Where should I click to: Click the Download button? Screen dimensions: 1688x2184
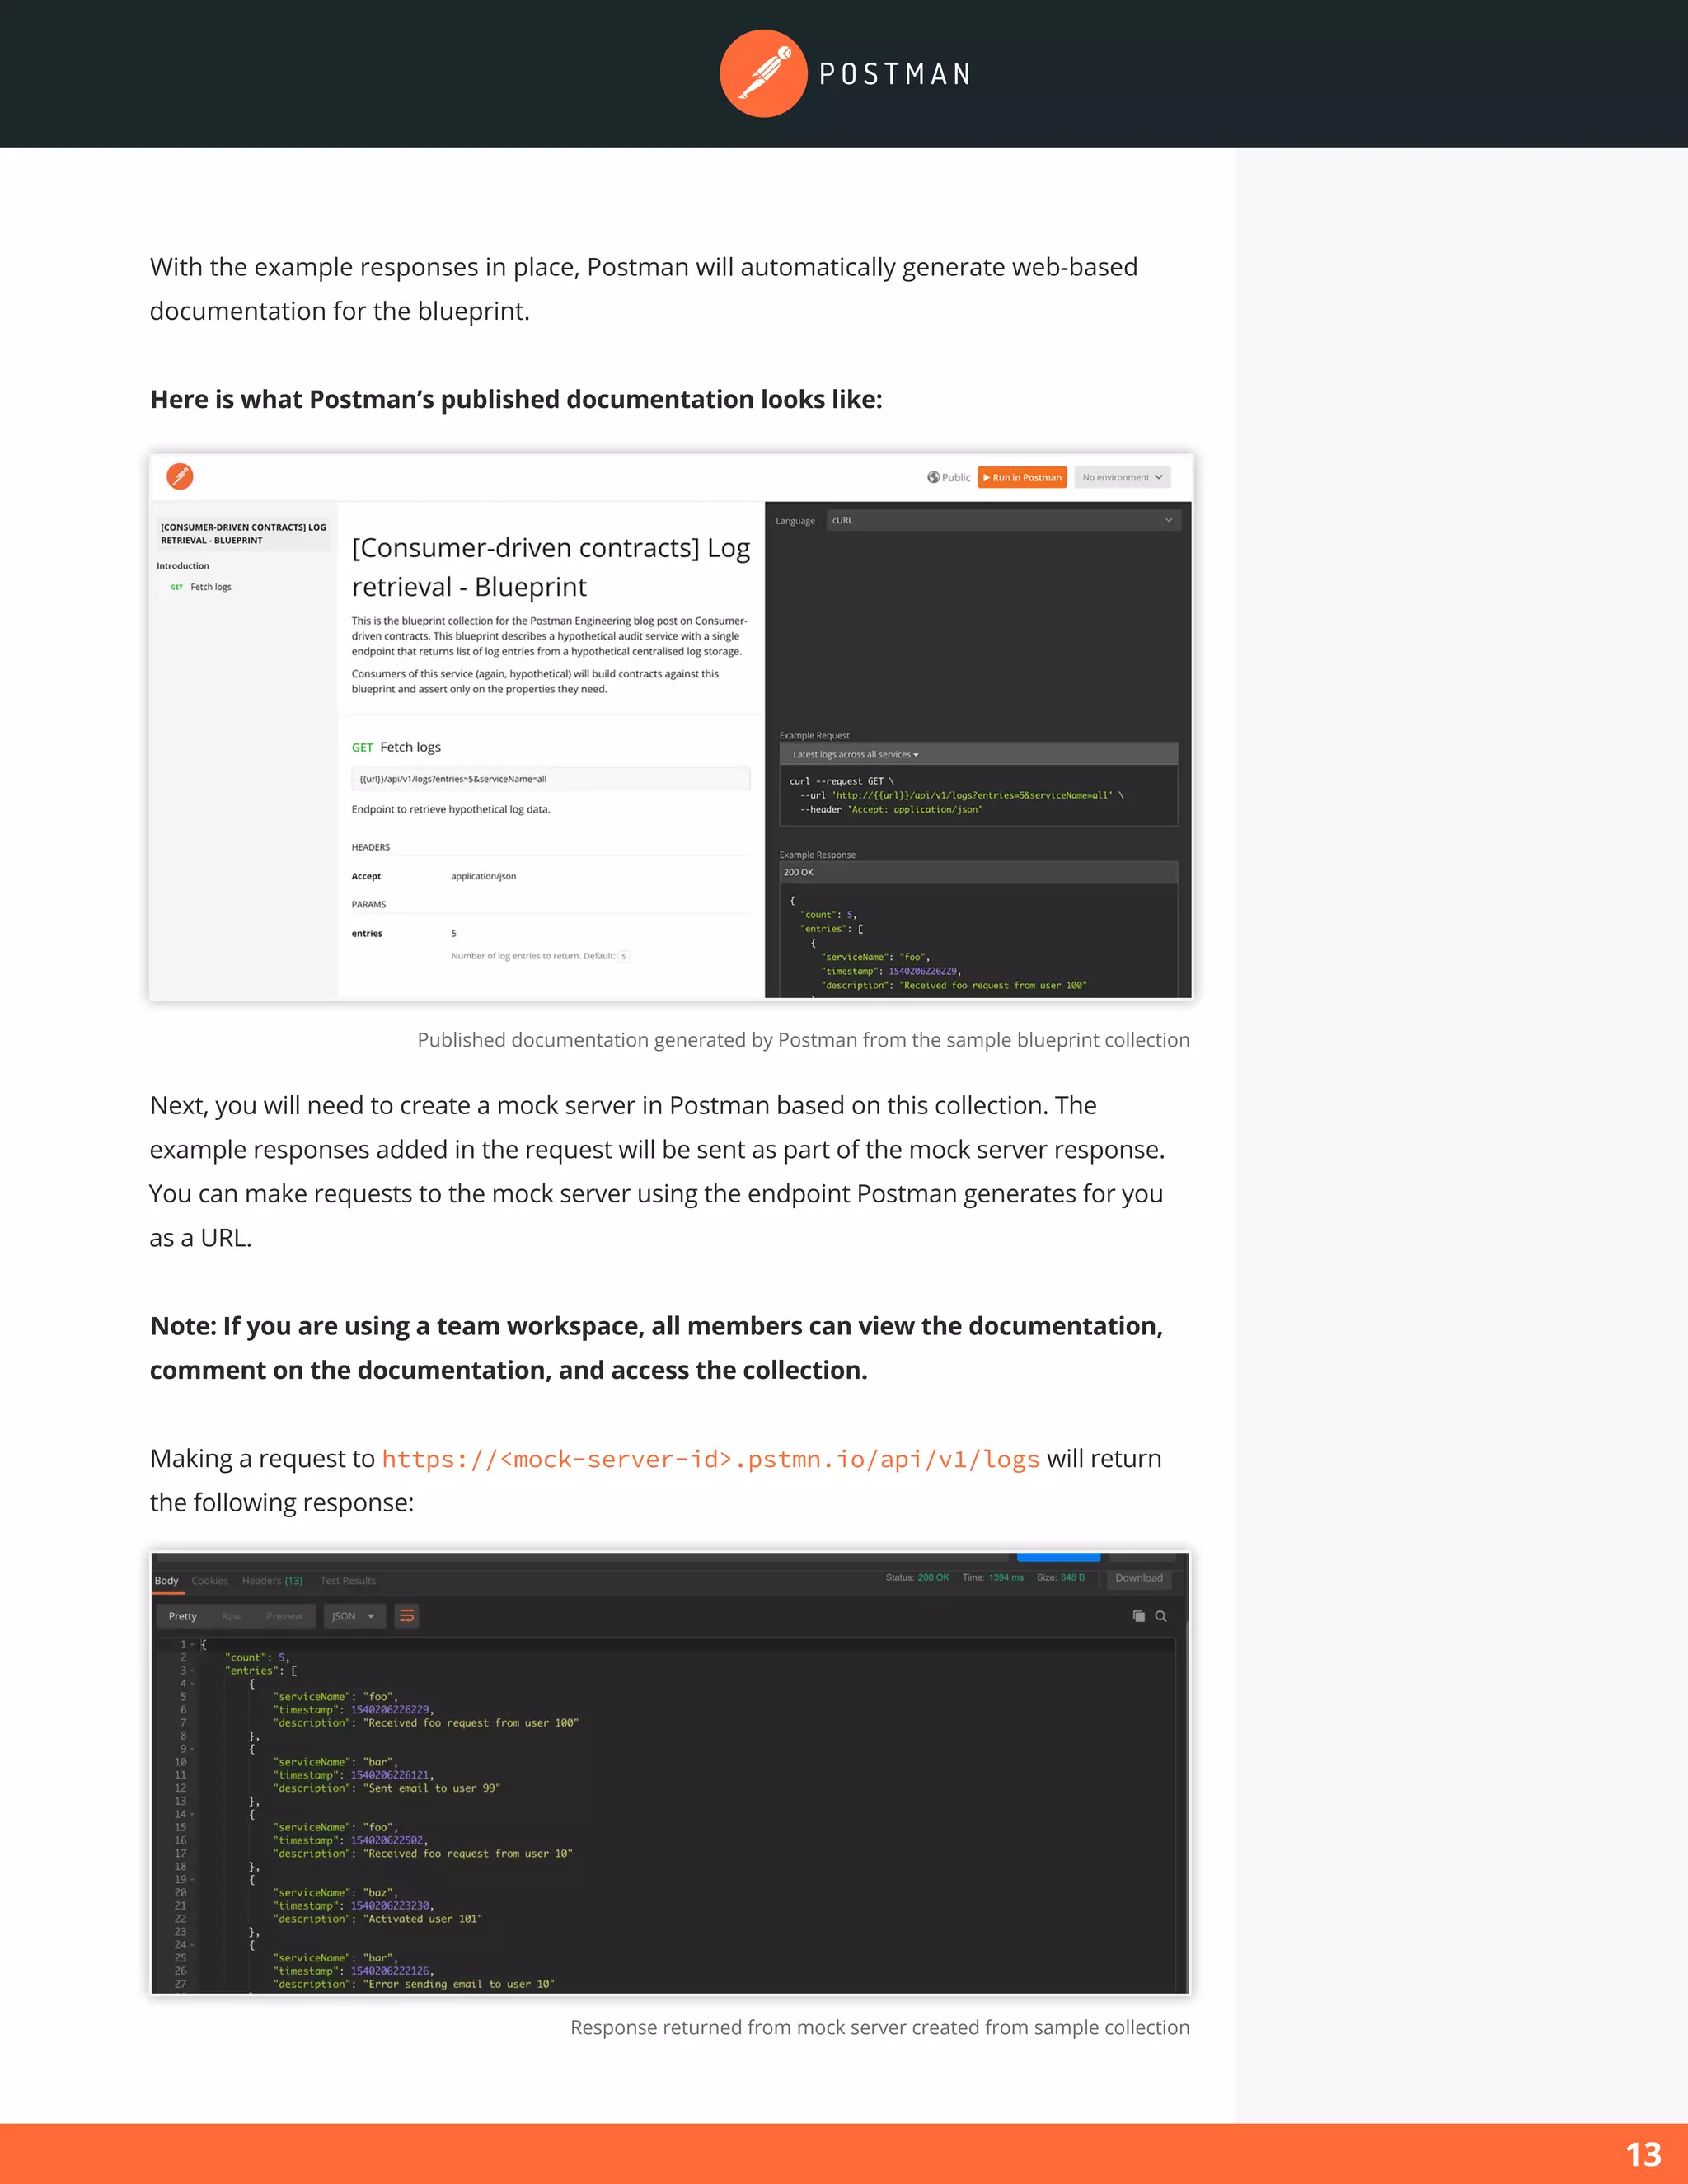pyautogui.click(x=1139, y=1578)
